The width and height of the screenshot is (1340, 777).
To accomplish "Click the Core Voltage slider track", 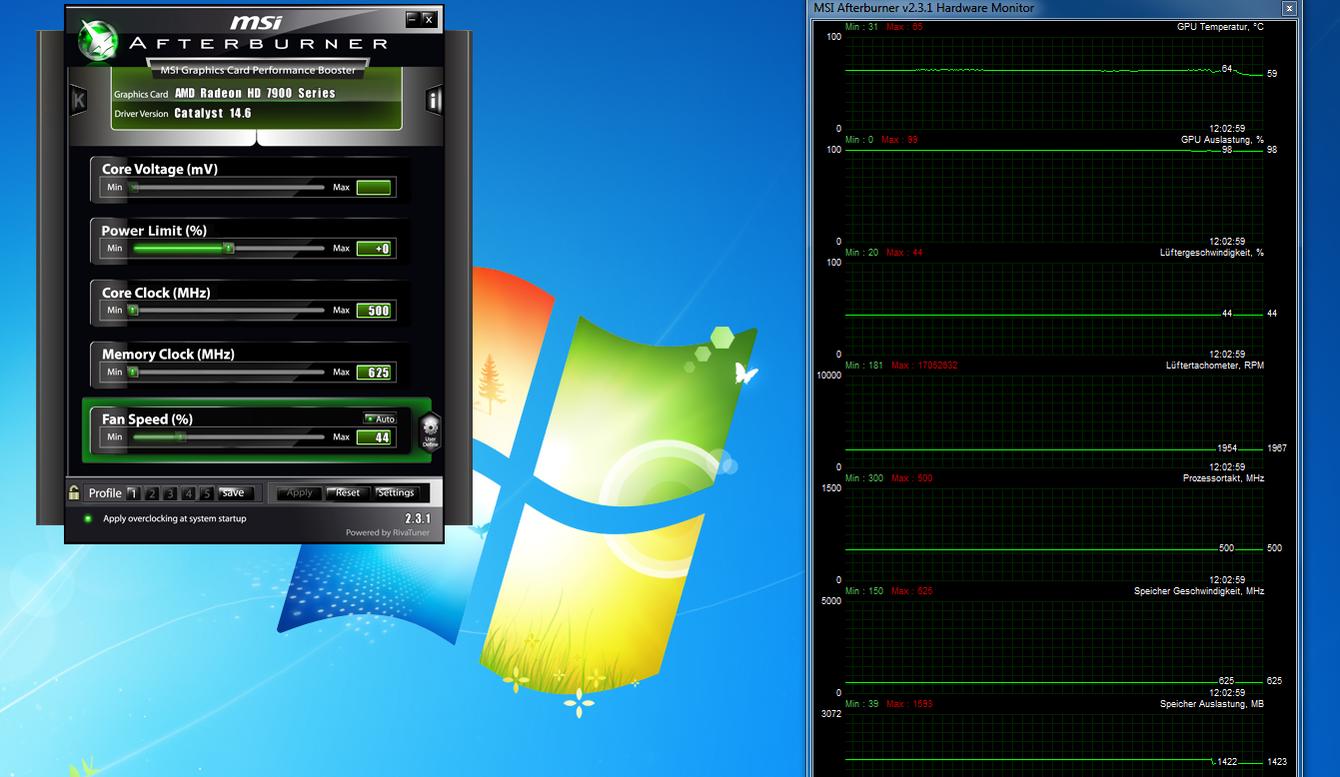I will point(227,187).
